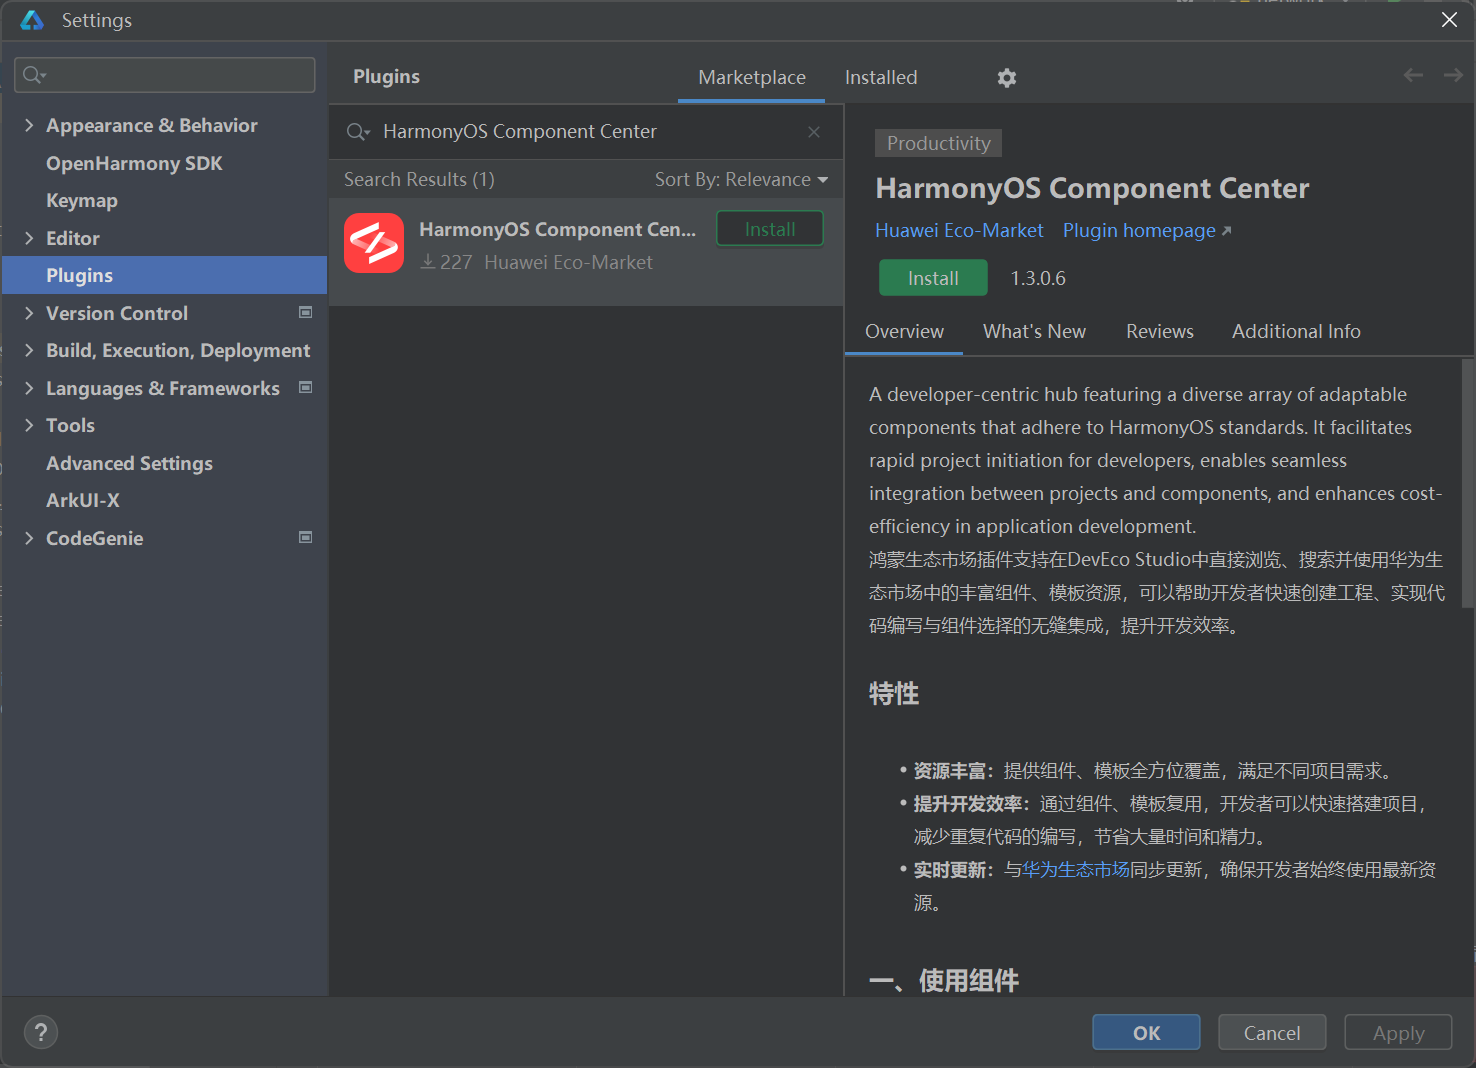The image size is (1476, 1068).
Task: Expand the Editor settings node
Action: tap(29, 238)
